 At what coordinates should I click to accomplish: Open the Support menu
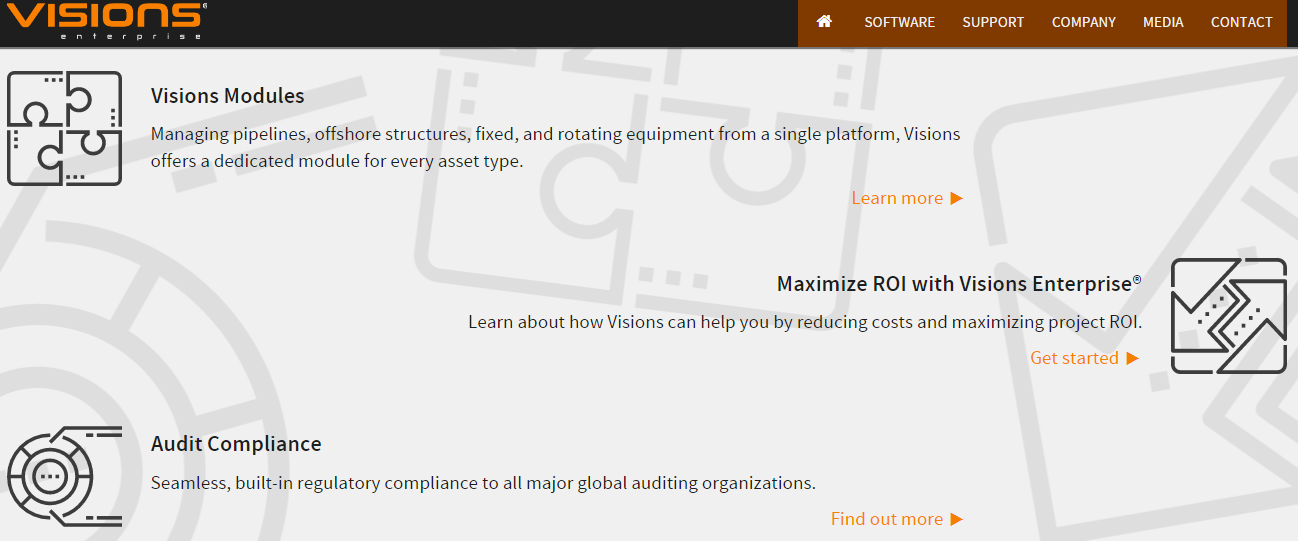(x=993, y=22)
